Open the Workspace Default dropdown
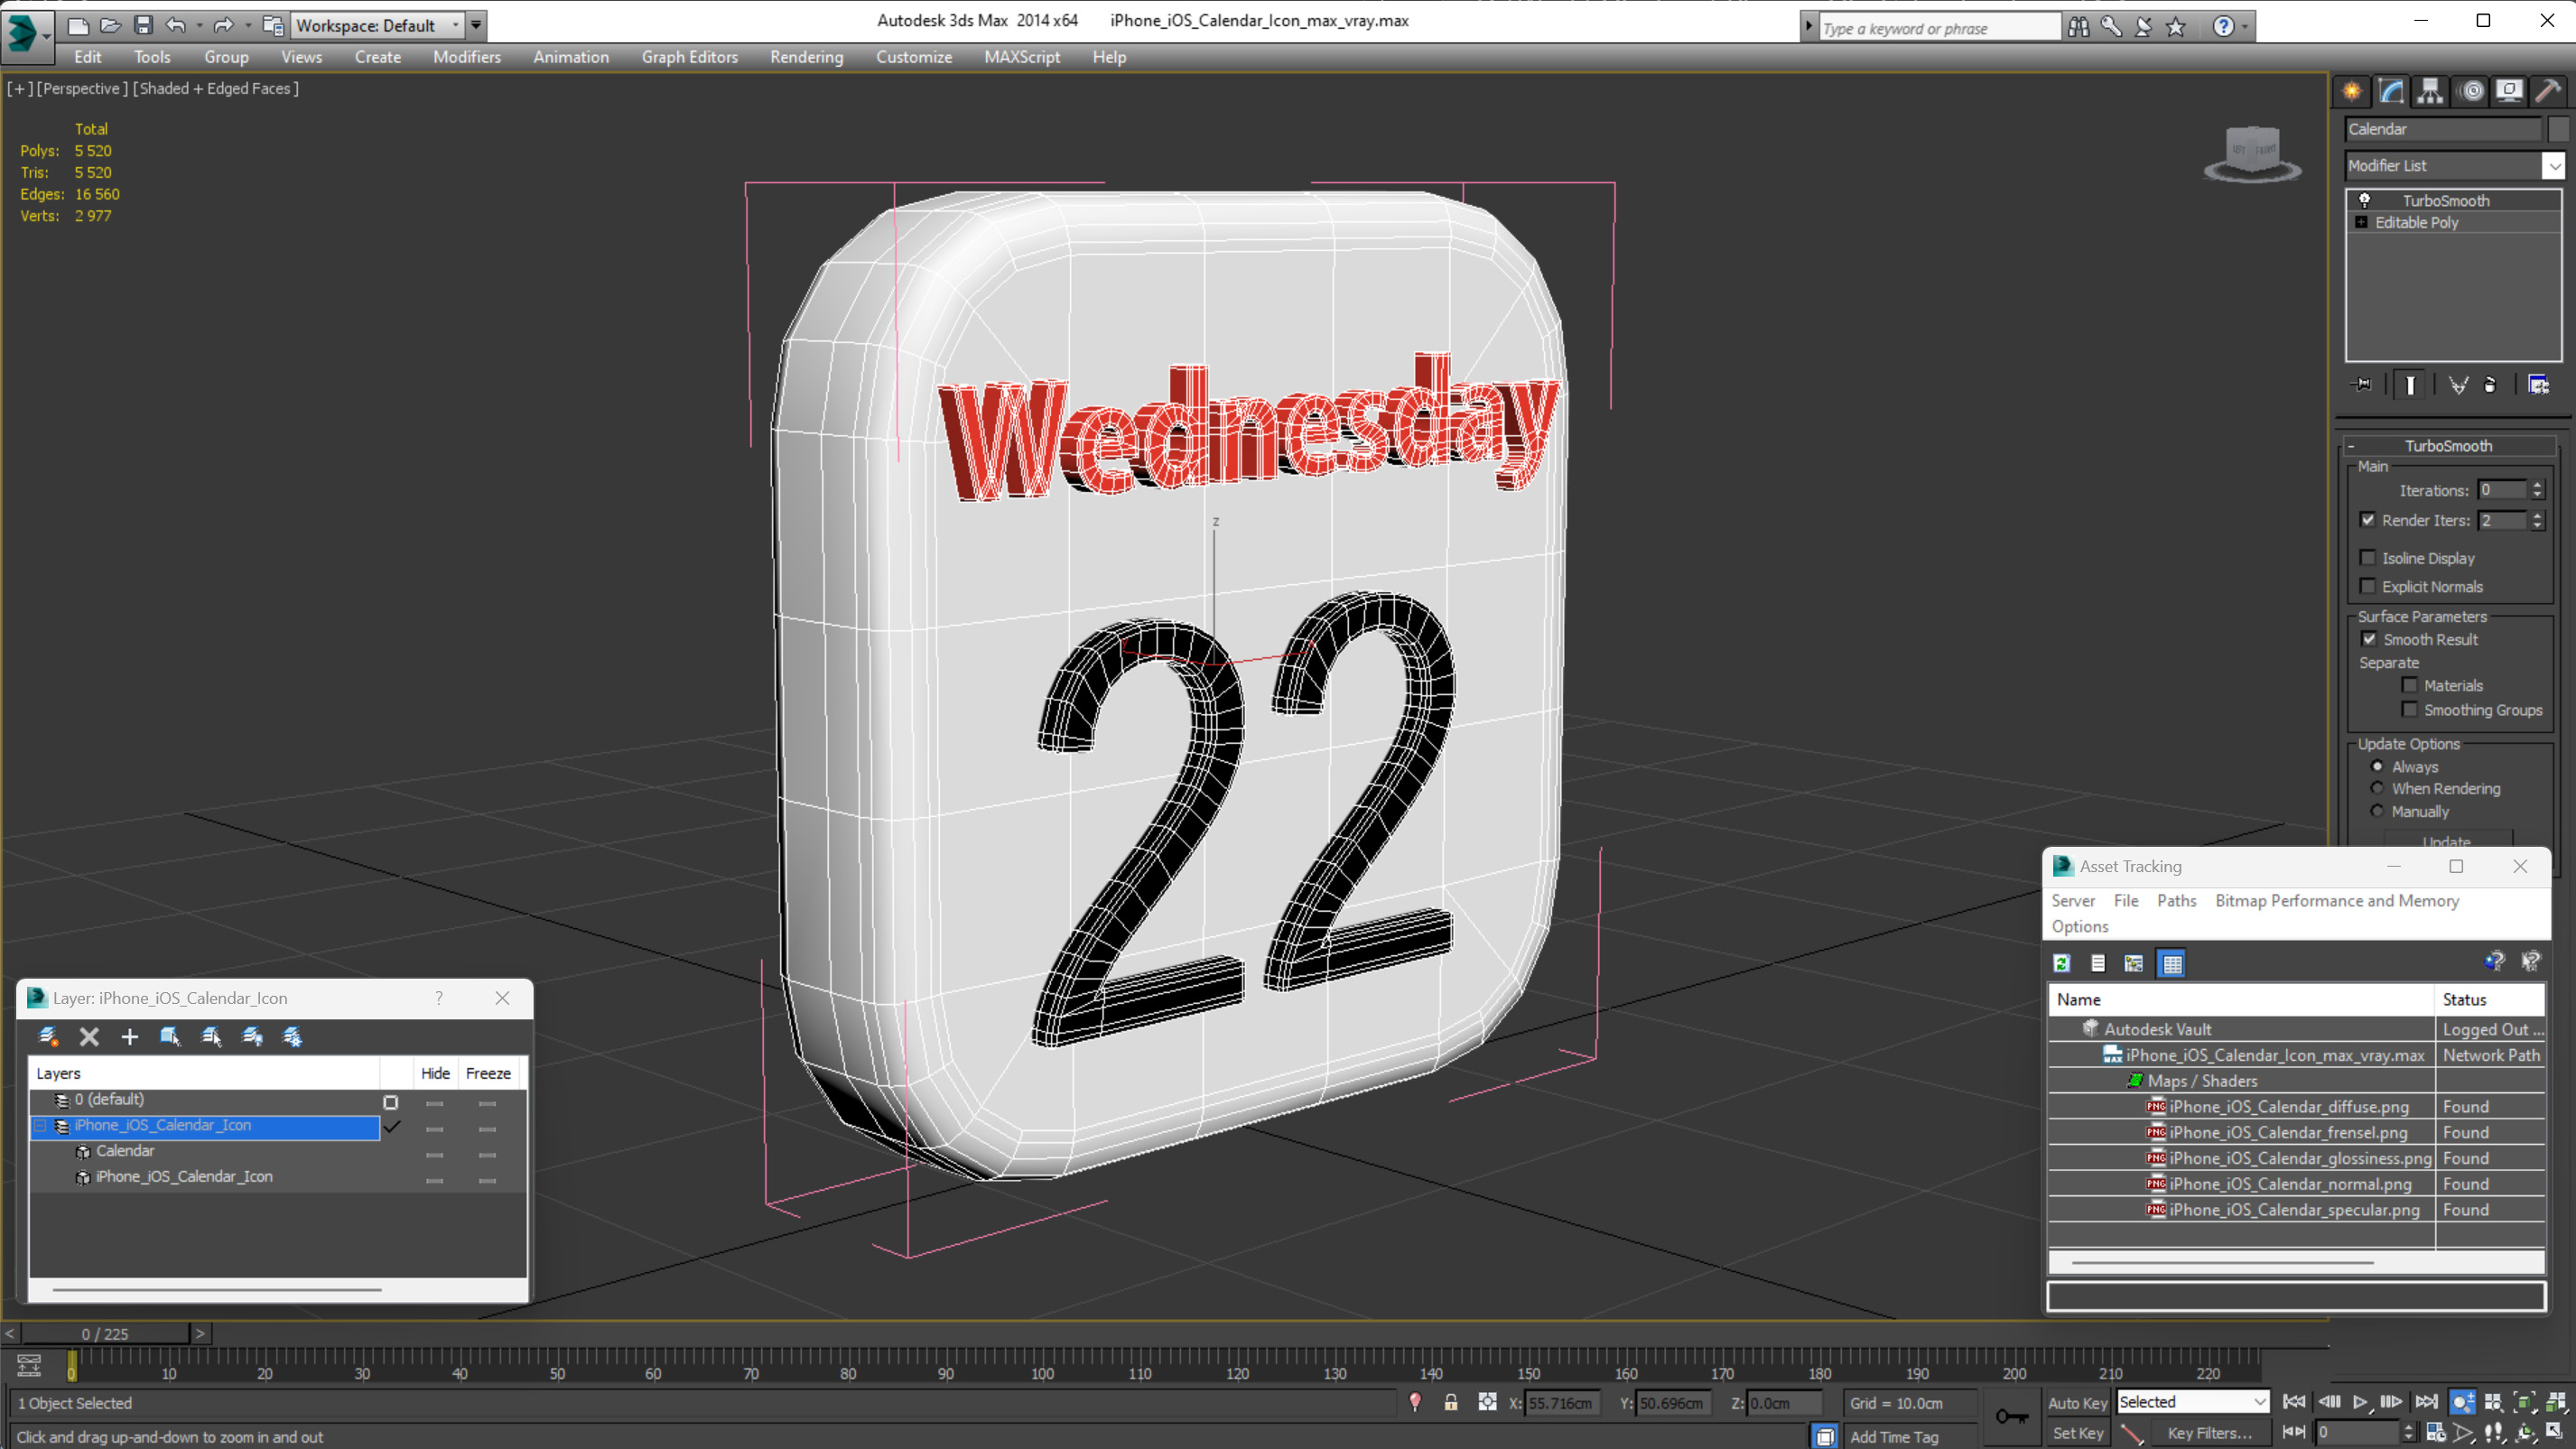Image resolution: width=2576 pixels, height=1449 pixels. [x=379, y=25]
